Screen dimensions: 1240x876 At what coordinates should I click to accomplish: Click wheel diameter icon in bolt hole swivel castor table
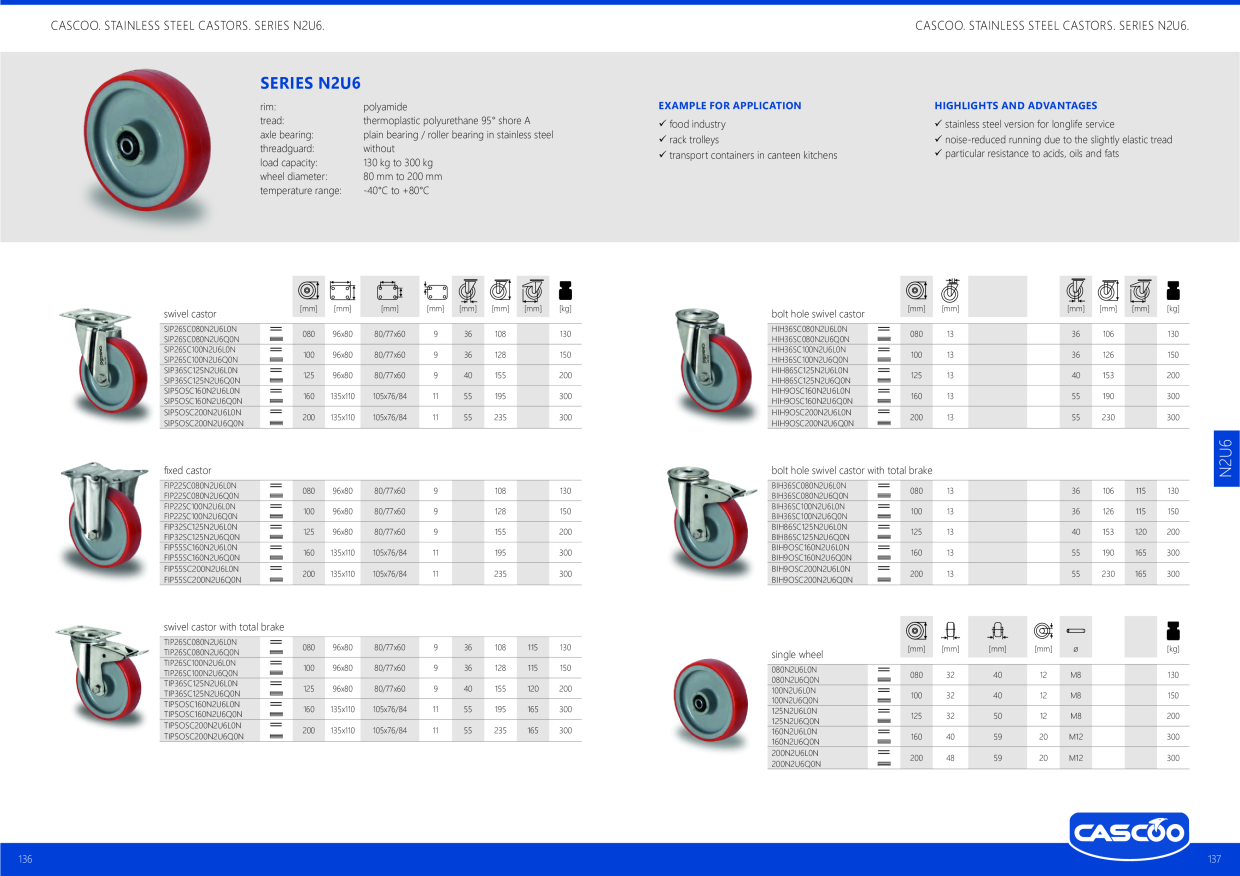click(x=916, y=291)
